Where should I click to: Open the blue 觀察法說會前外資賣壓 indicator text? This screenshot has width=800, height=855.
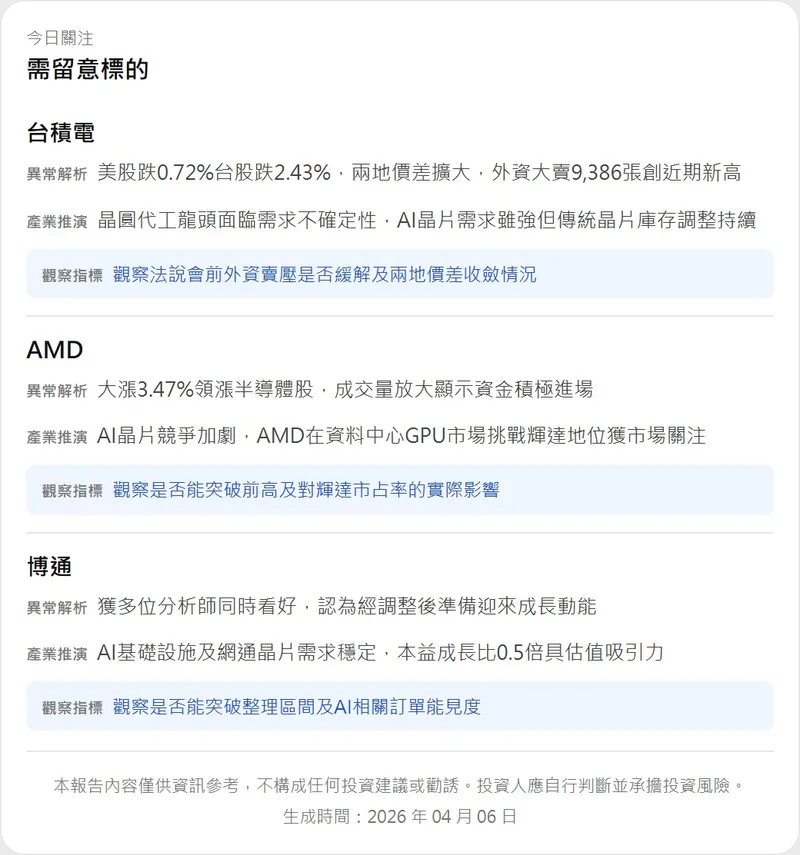coord(325,274)
